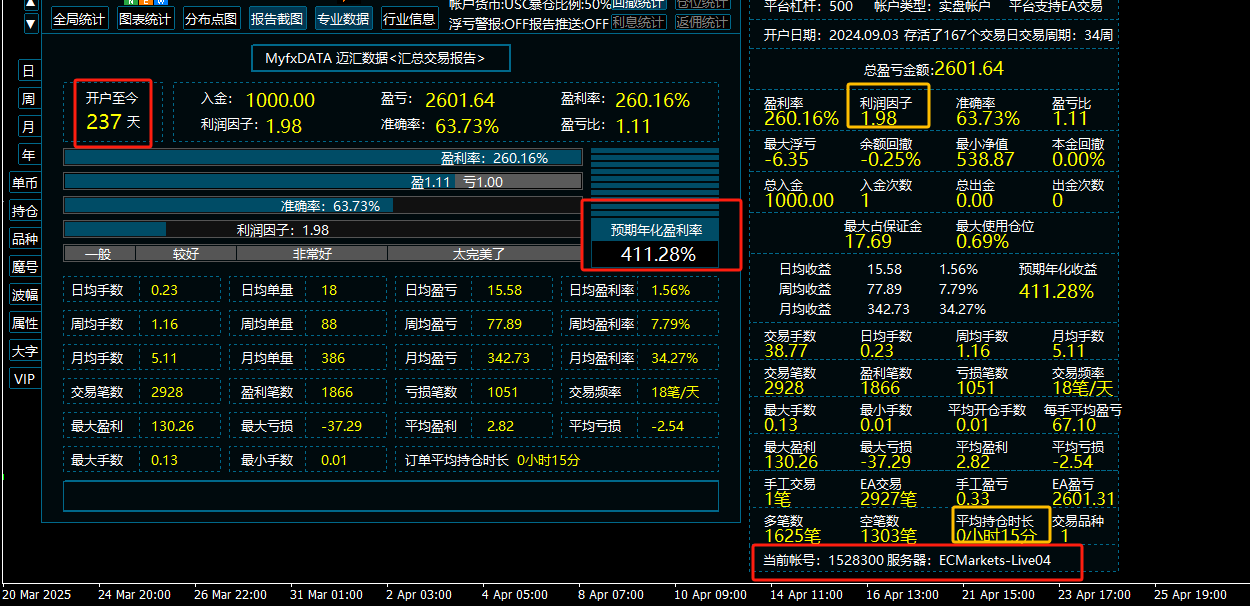Click the 开户至今 237 天 box

[112, 111]
